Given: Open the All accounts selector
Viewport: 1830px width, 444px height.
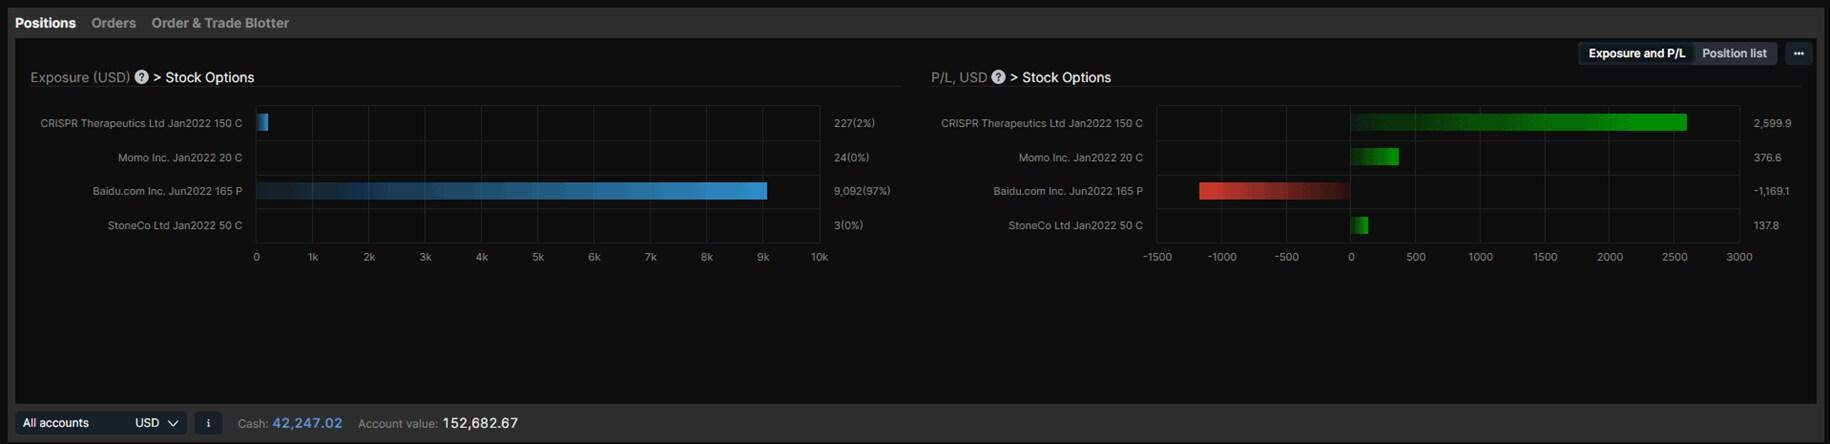Looking at the screenshot, I should click(x=70, y=423).
